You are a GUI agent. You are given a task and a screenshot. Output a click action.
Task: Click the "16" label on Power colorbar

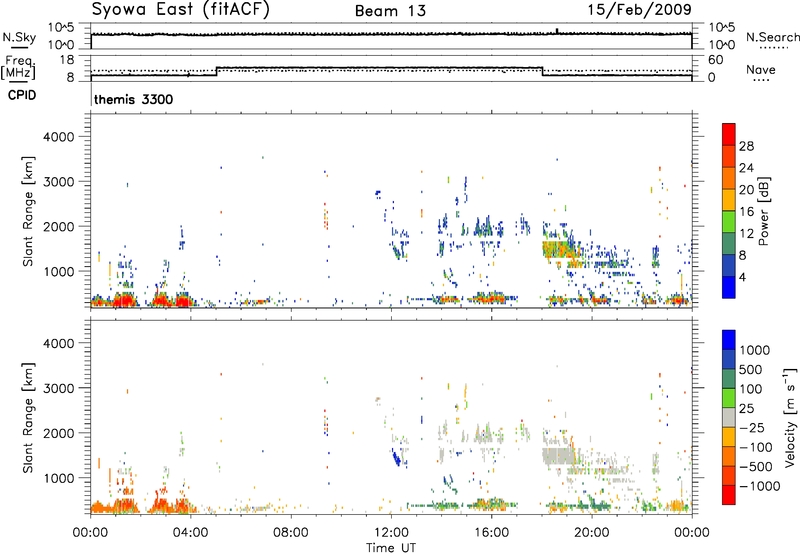click(746, 212)
